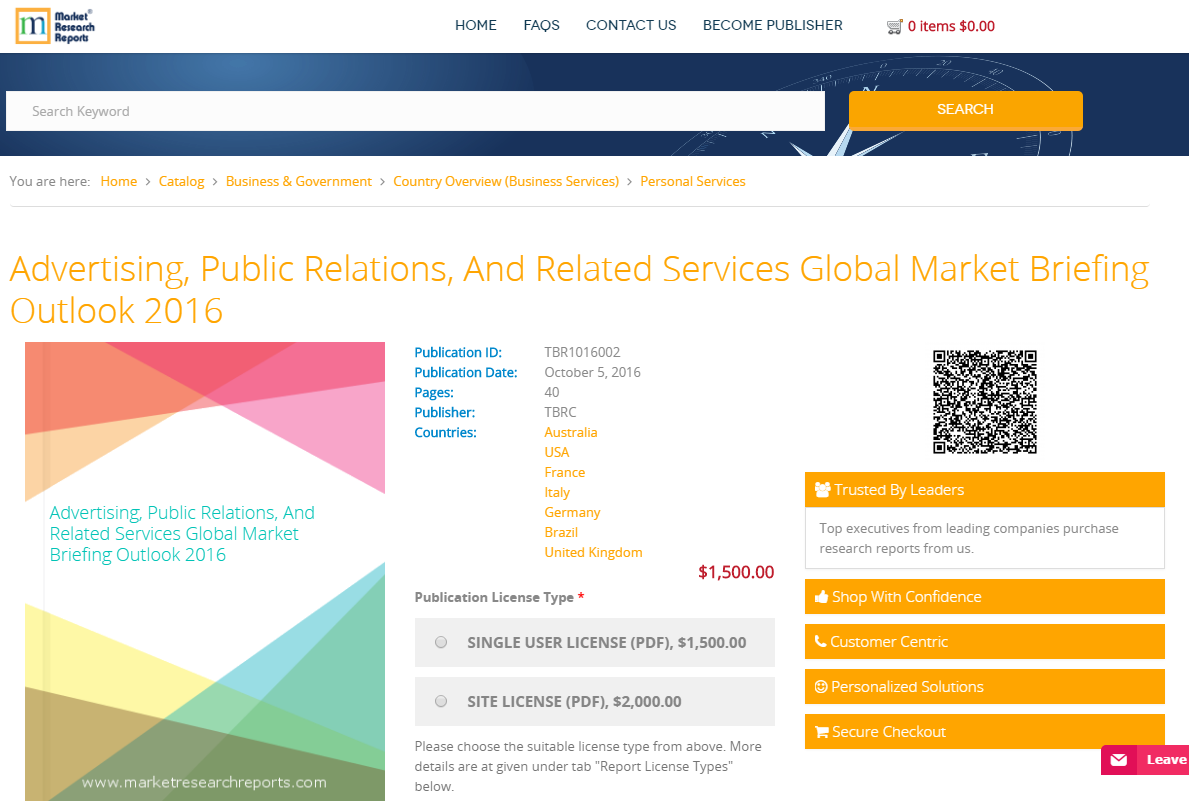Open the Australia country link
The image size is (1189, 805).
[x=571, y=432]
